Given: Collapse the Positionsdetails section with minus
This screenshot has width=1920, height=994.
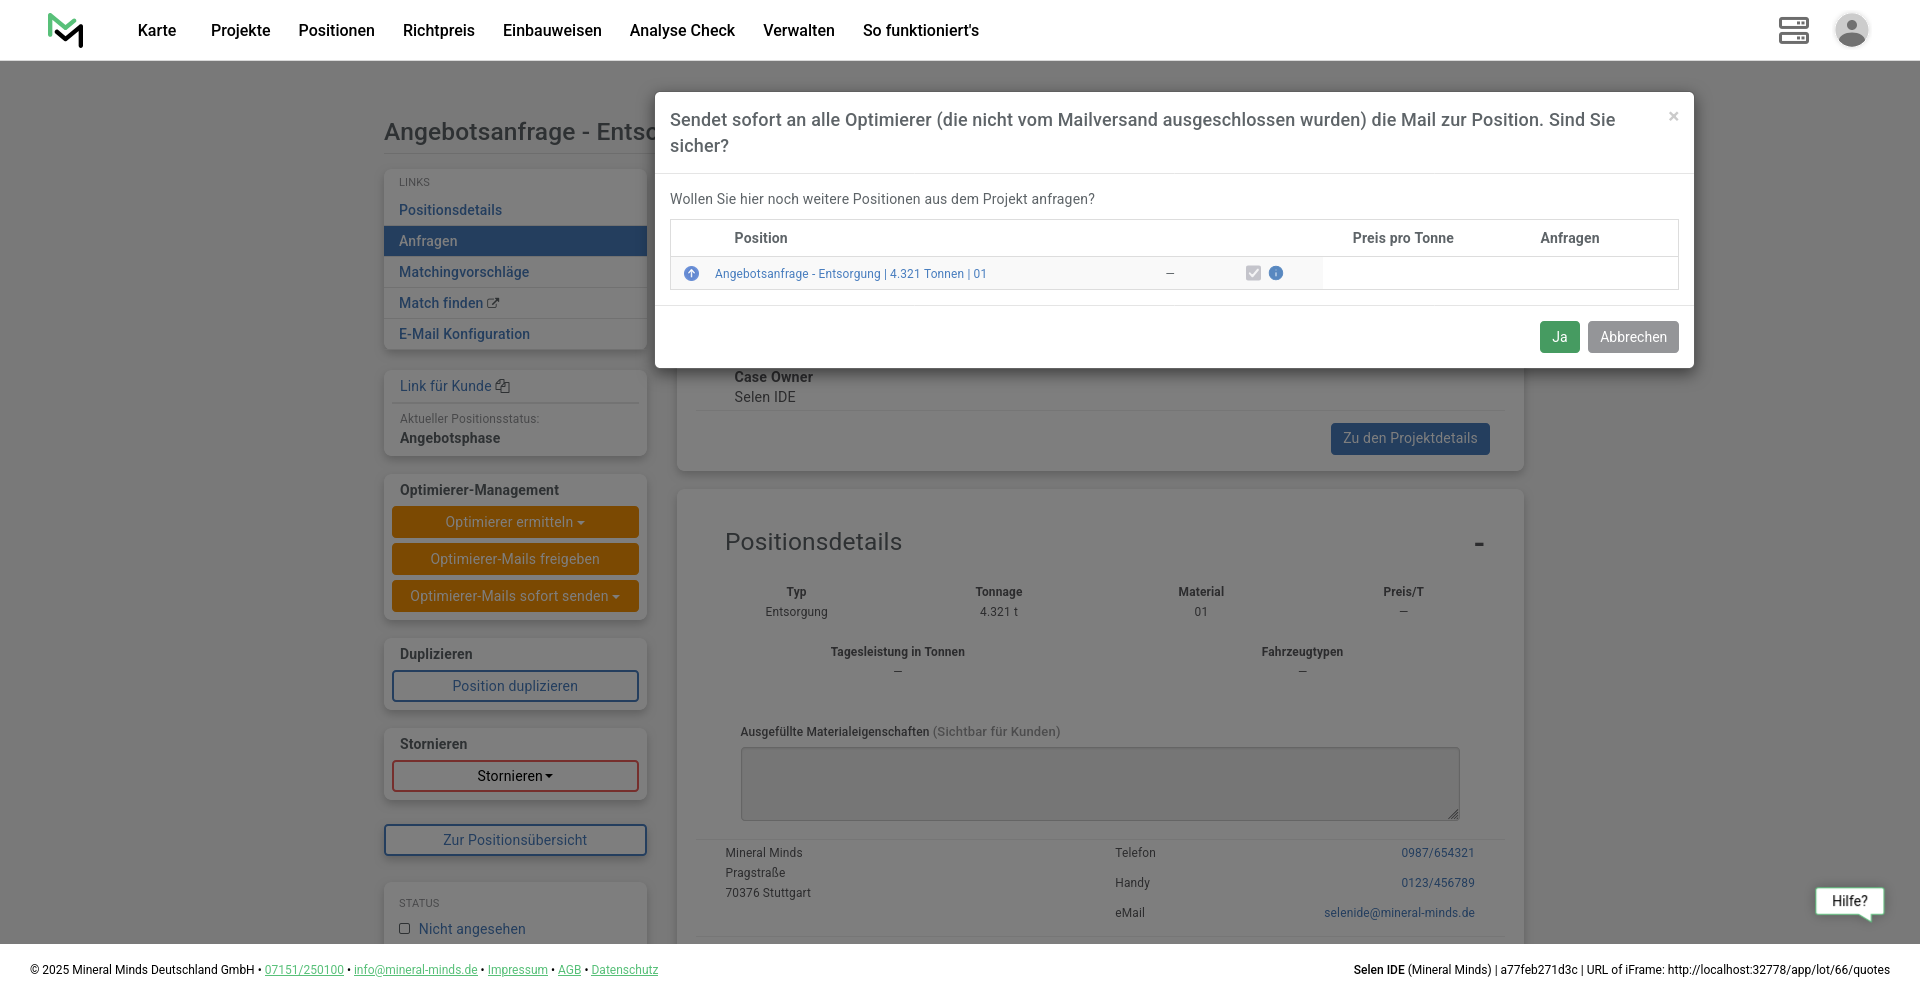Looking at the screenshot, I should [x=1478, y=544].
